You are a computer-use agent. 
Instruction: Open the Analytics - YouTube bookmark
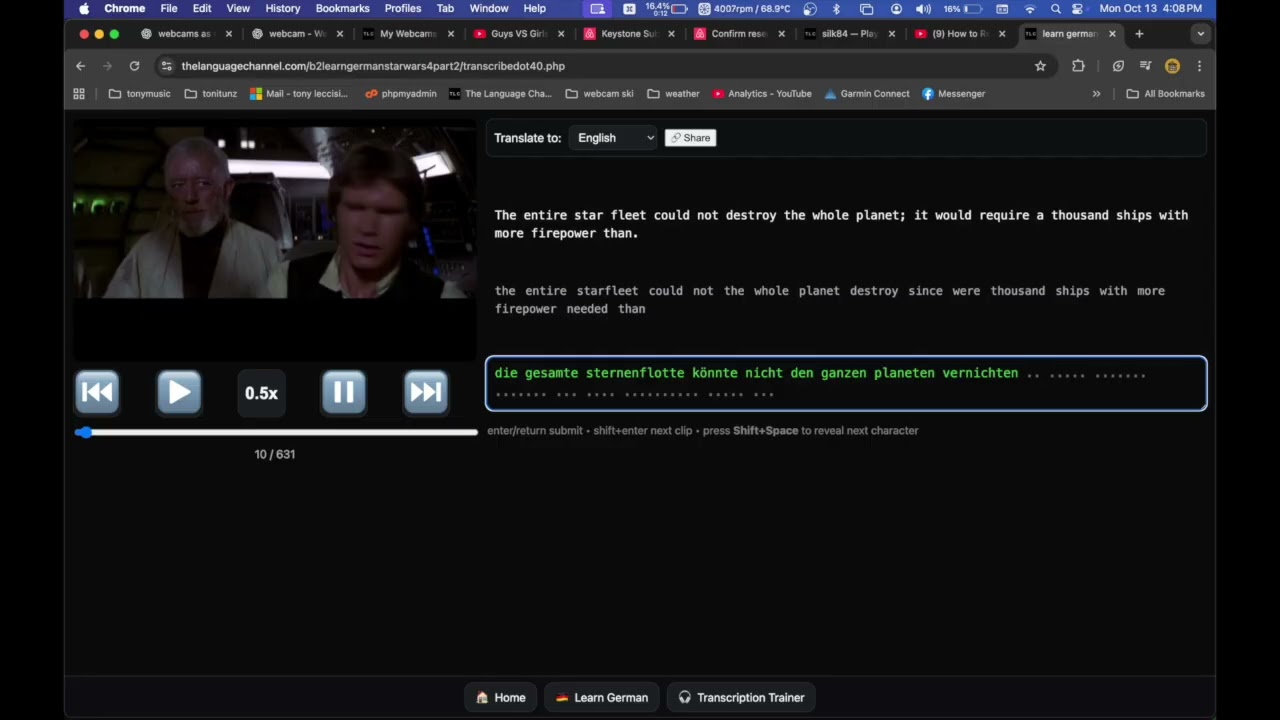761,94
